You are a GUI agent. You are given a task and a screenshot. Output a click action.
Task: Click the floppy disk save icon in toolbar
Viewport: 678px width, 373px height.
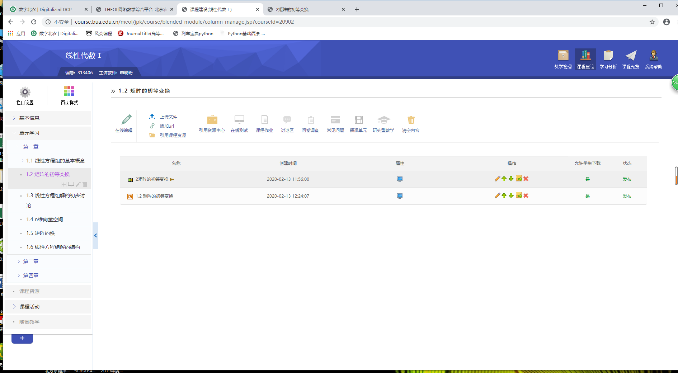pos(358,120)
